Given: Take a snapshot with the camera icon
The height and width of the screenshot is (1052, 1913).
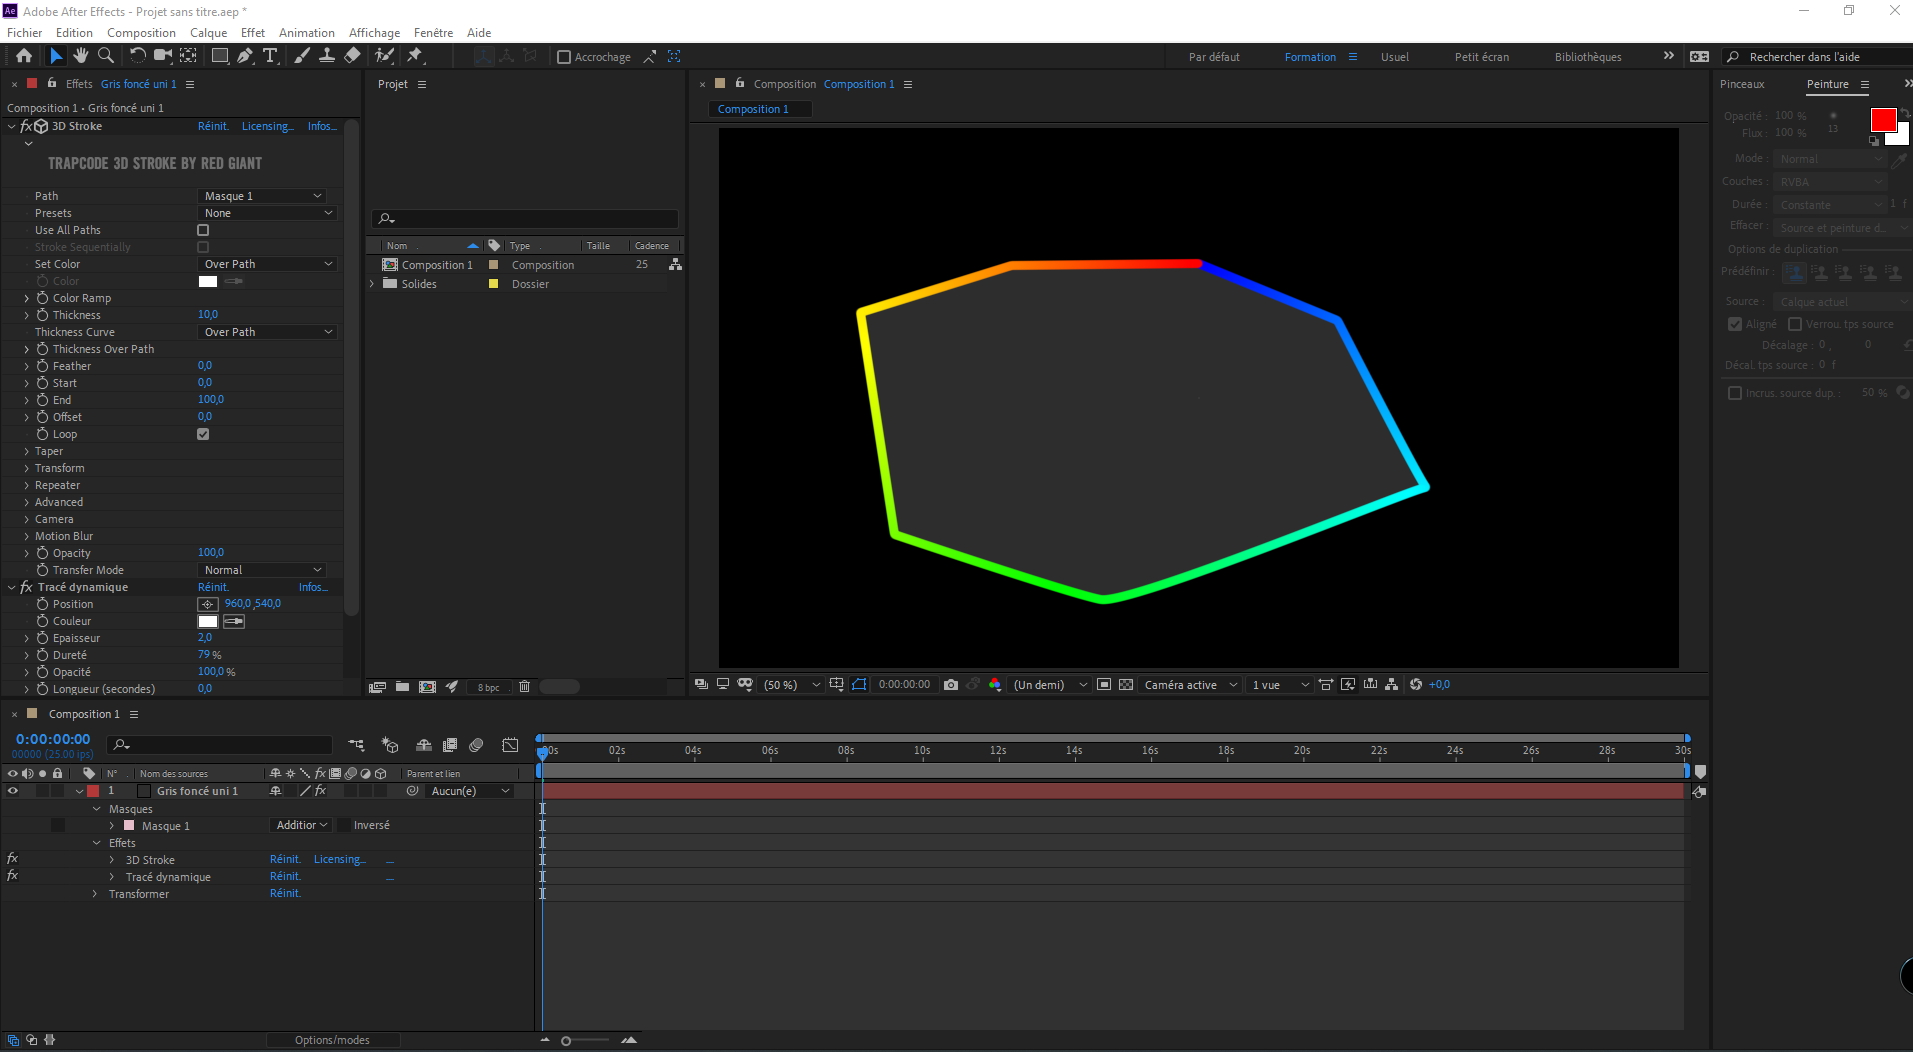Looking at the screenshot, I should [951, 685].
